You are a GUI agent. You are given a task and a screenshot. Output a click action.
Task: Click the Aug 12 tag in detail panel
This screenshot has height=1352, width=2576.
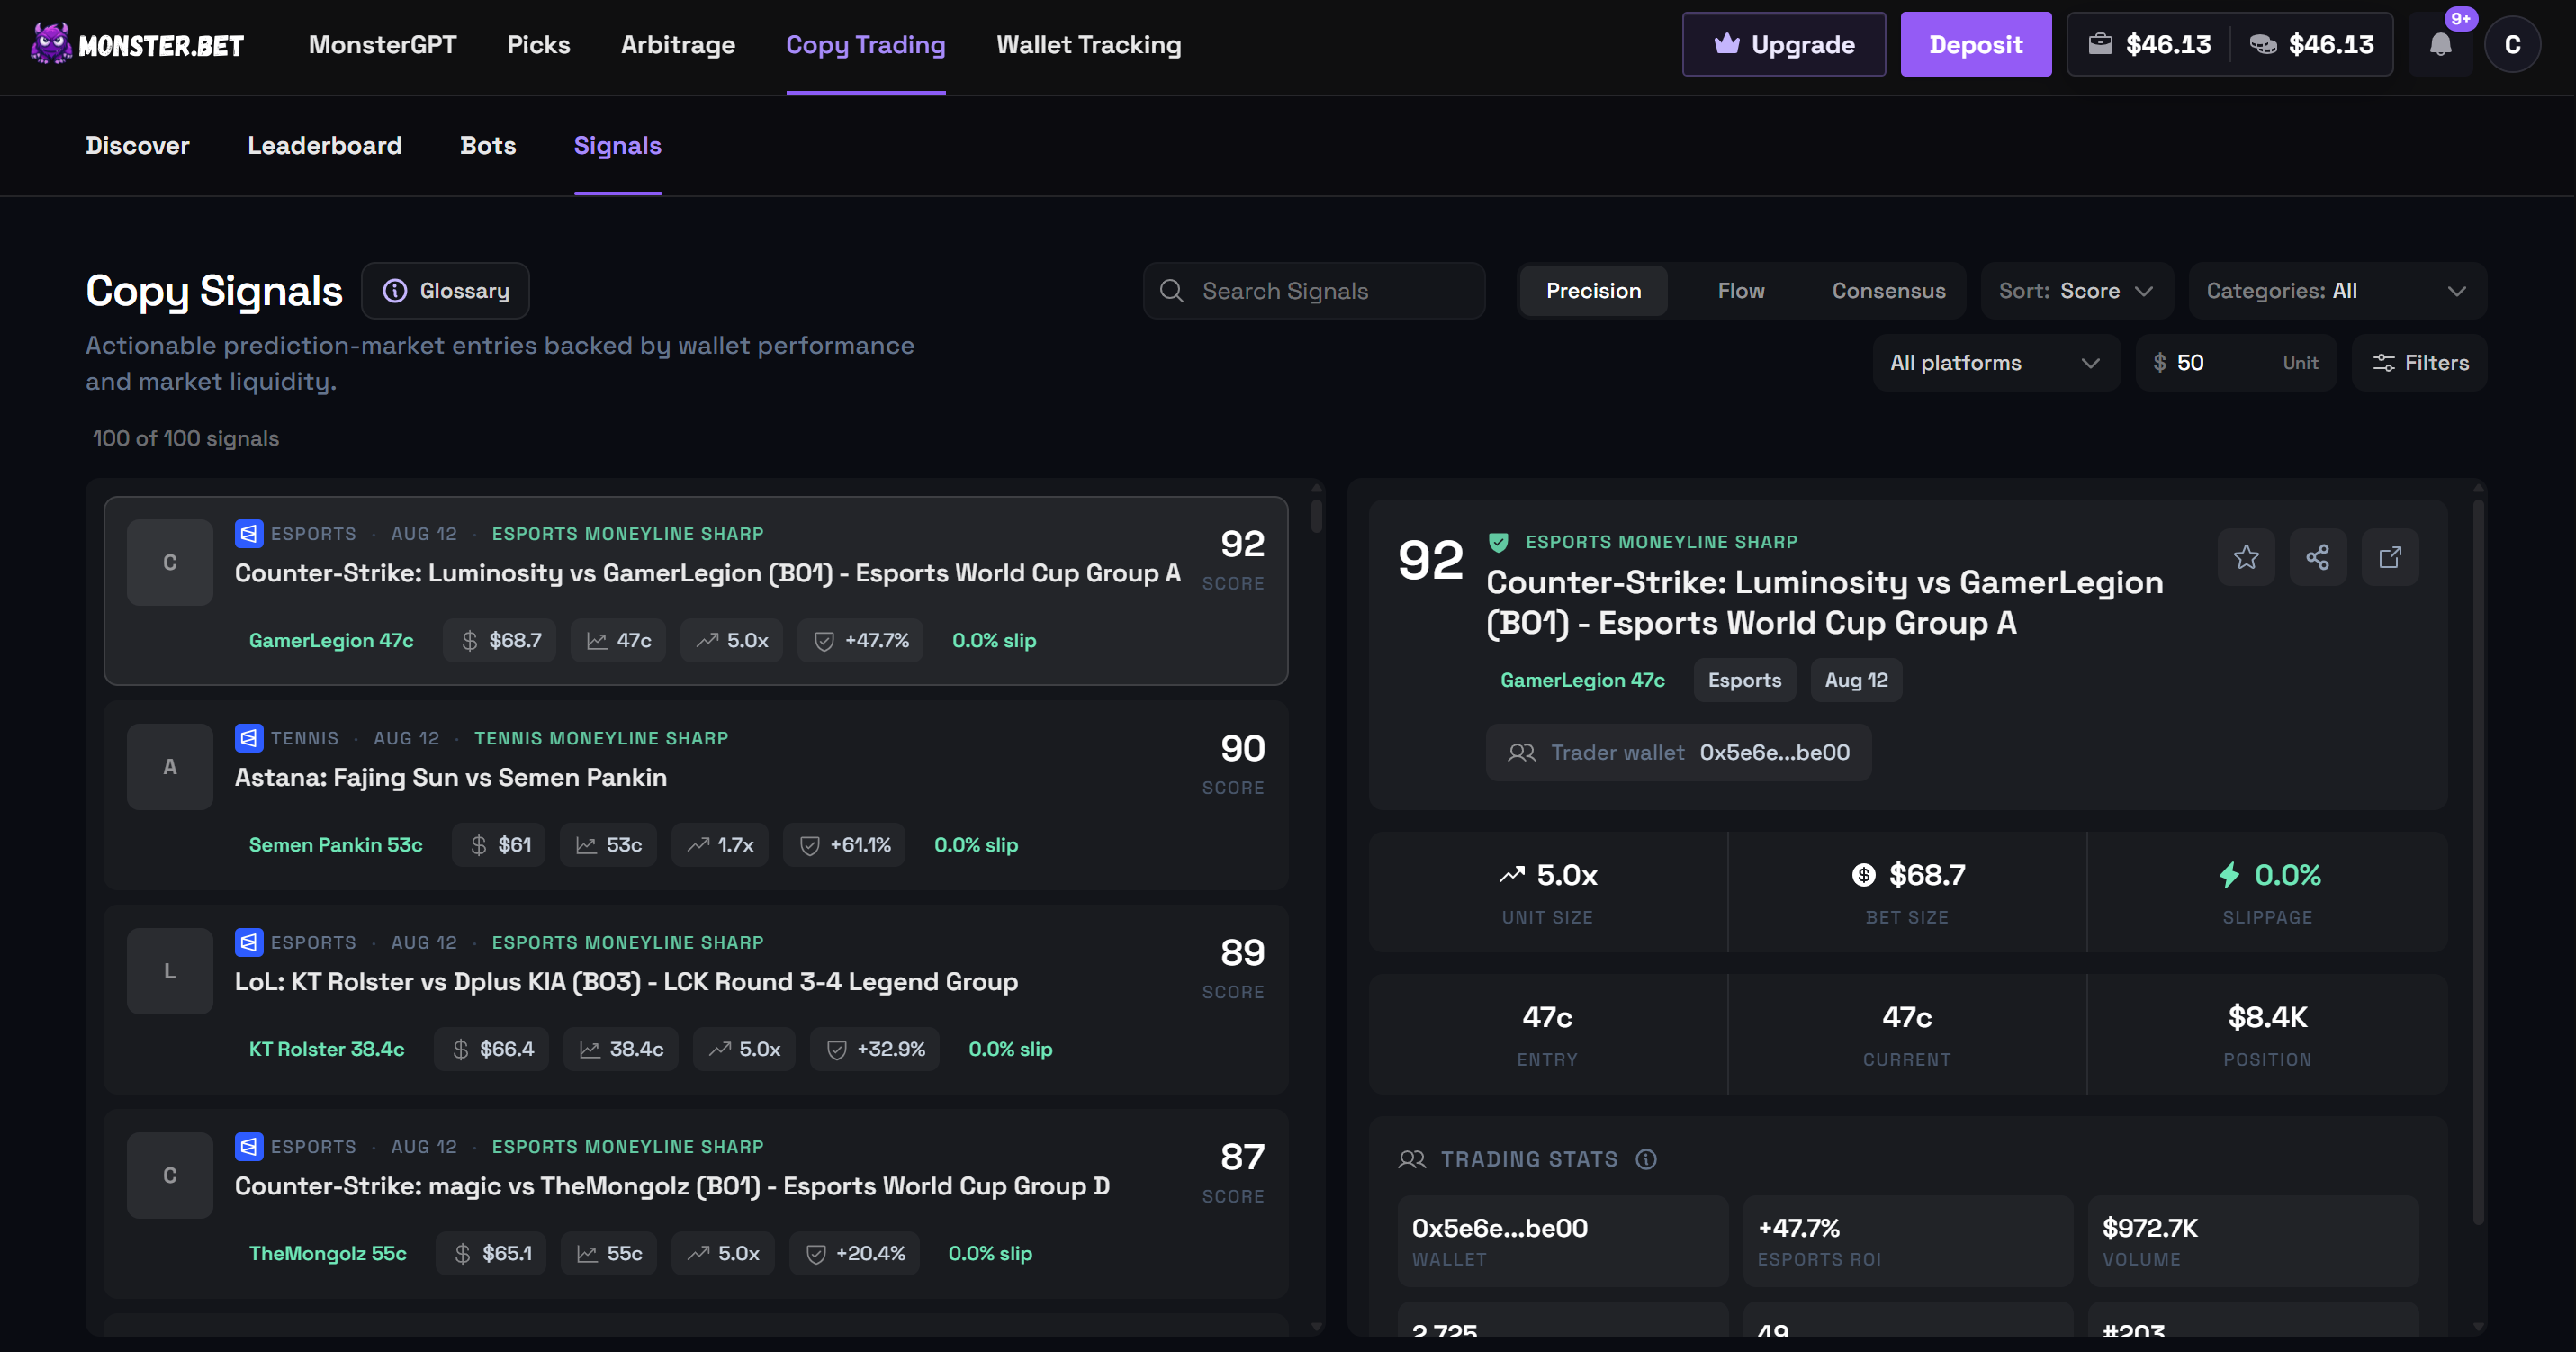click(x=1855, y=680)
